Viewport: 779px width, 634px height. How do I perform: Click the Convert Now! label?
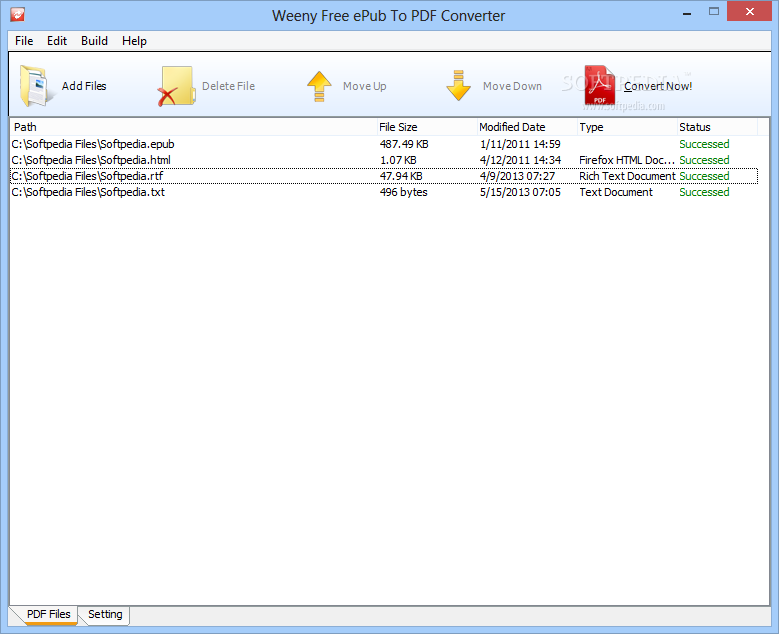(658, 86)
